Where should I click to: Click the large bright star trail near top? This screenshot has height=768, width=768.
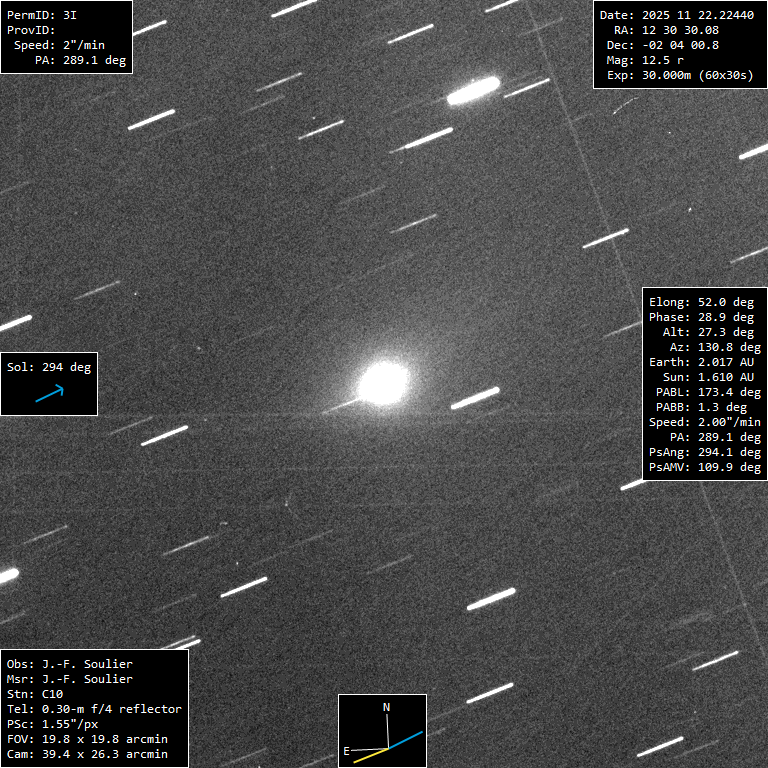[473, 92]
